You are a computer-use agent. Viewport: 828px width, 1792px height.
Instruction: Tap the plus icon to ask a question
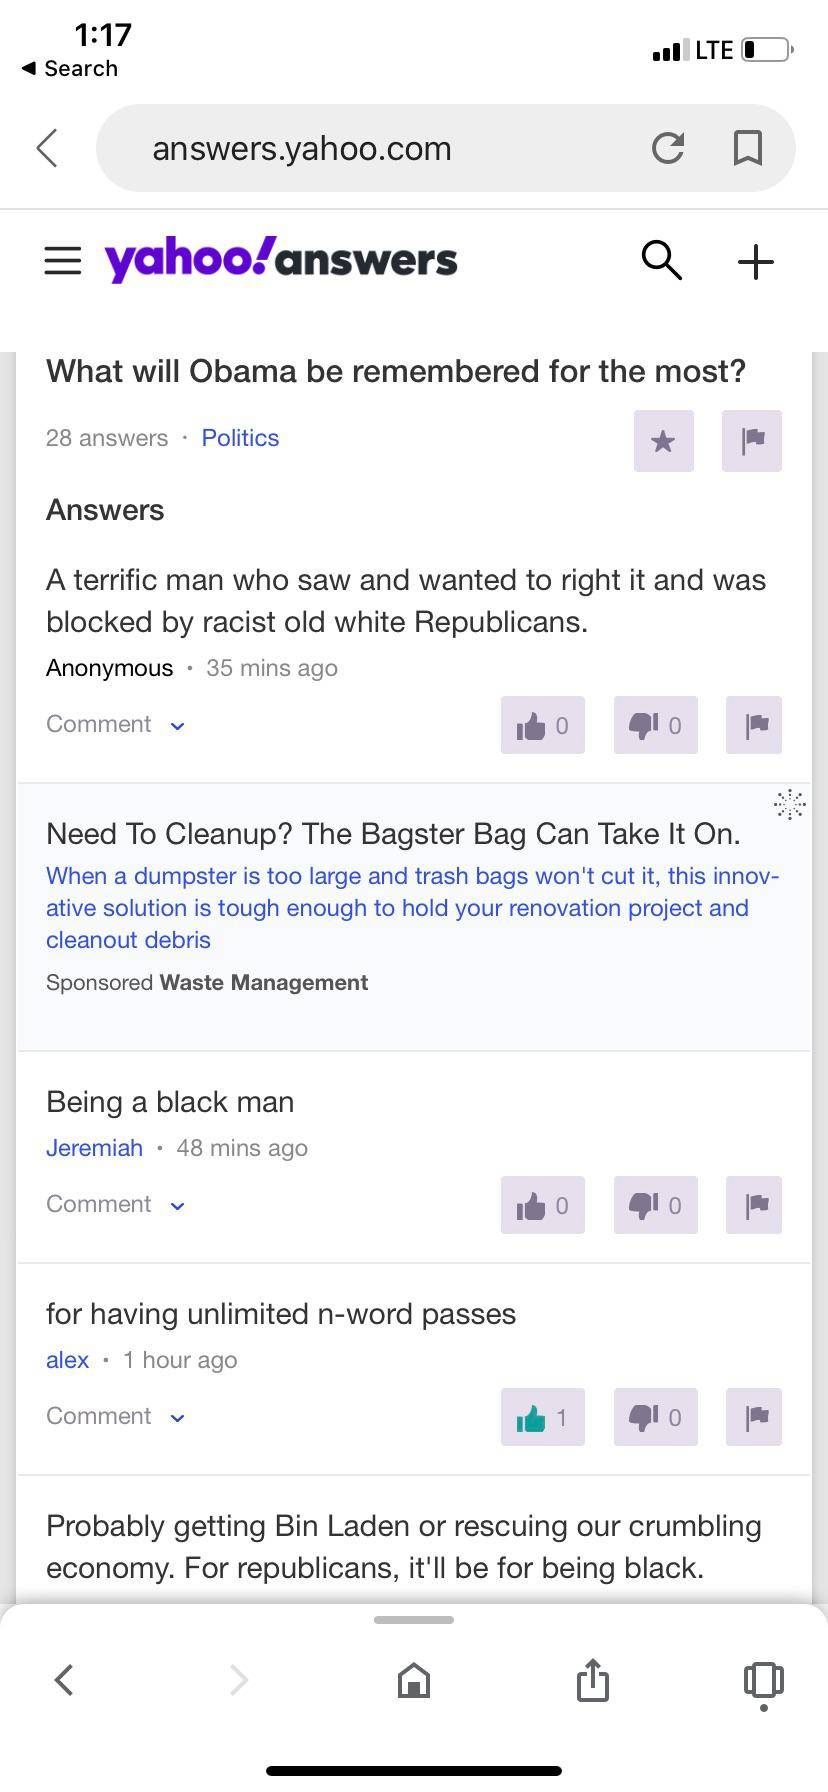(x=756, y=262)
